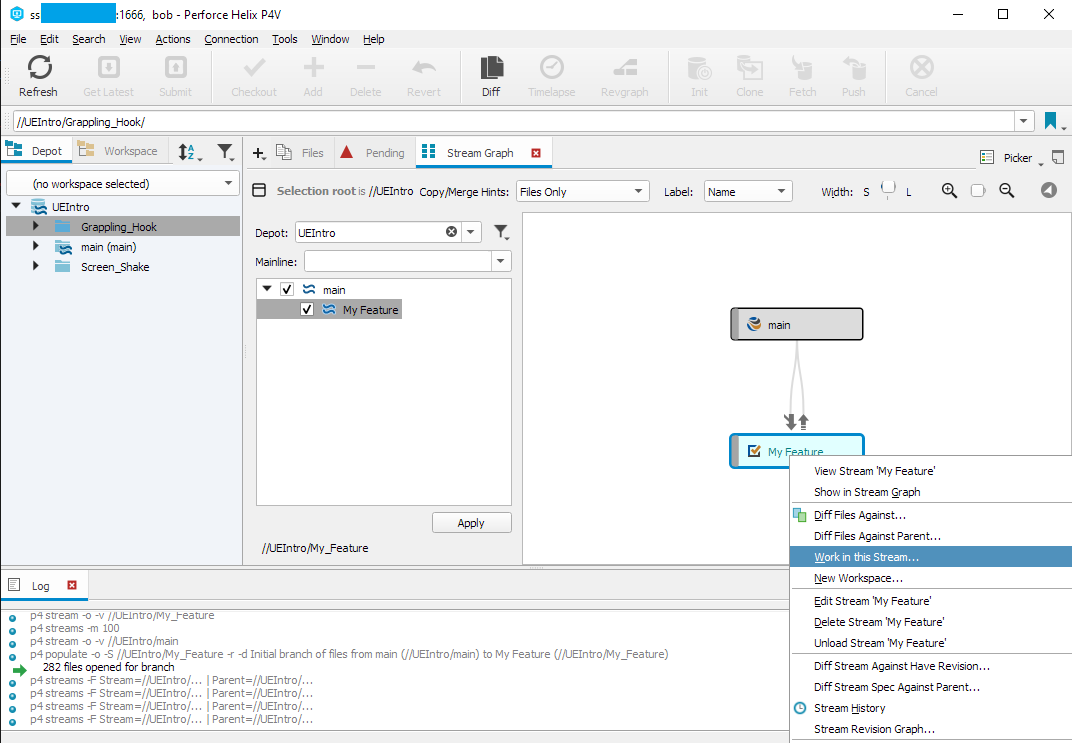The height and width of the screenshot is (743, 1072).
Task: Open the workspace selector dropdown
Action: tap(228, 183)
